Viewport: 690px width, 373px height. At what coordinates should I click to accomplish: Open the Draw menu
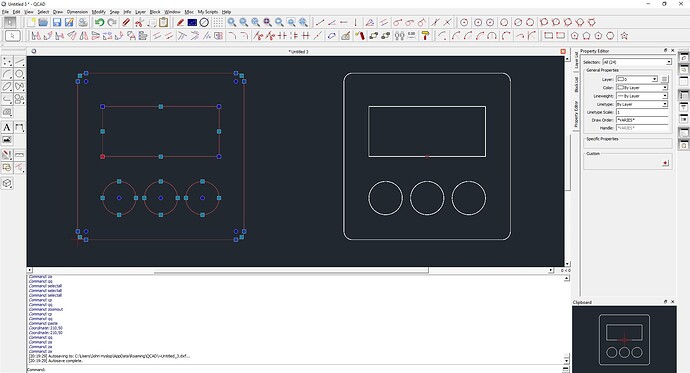click(x=58, y=12)
